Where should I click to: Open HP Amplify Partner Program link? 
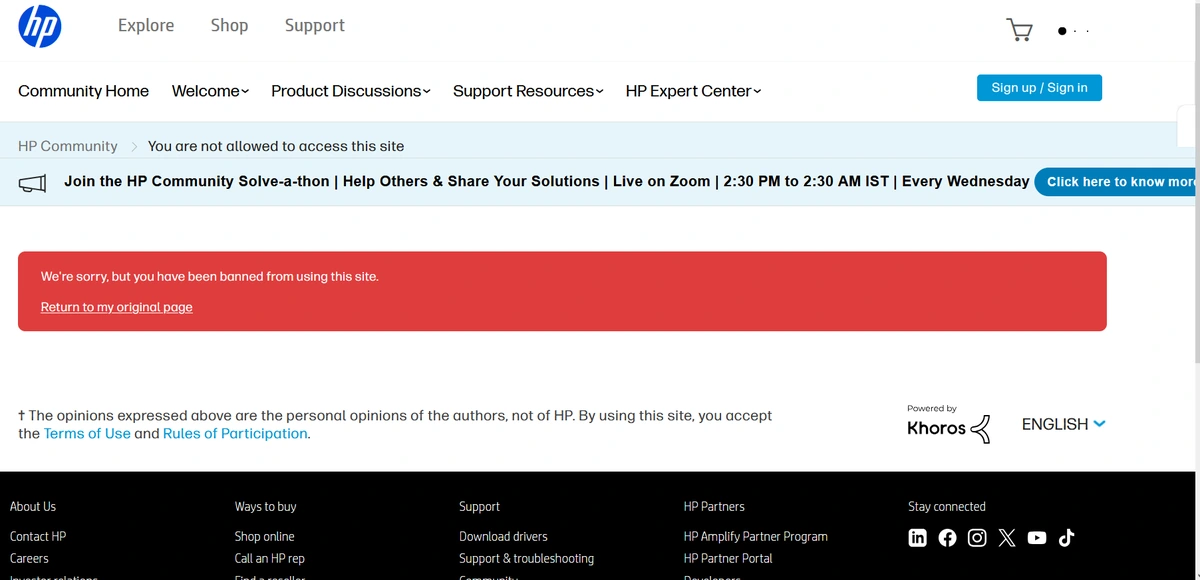[x=755, y=536]
